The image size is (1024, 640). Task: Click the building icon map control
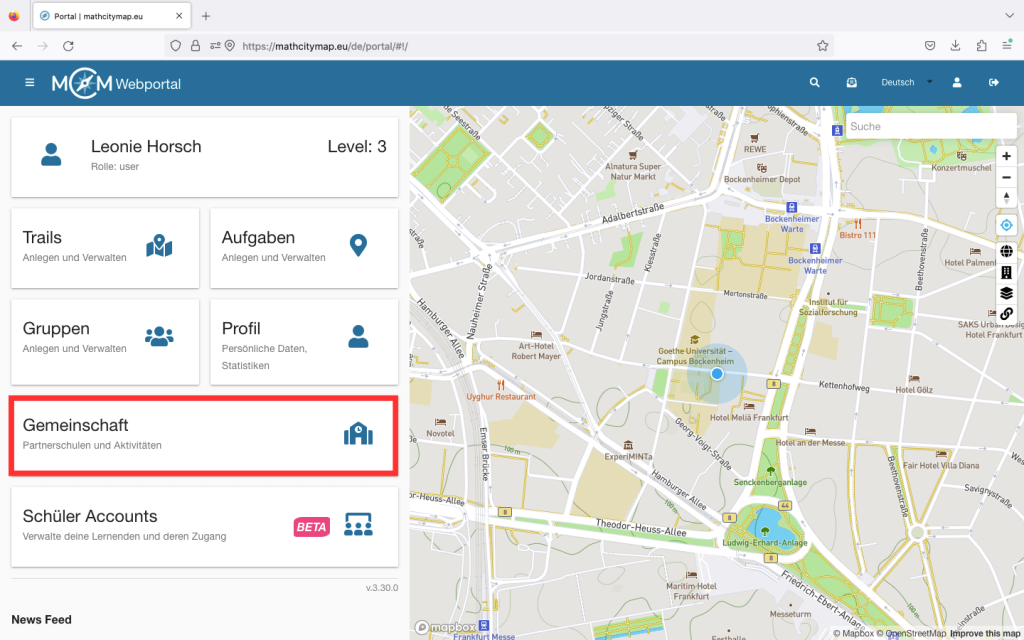tap(1006, 272)
